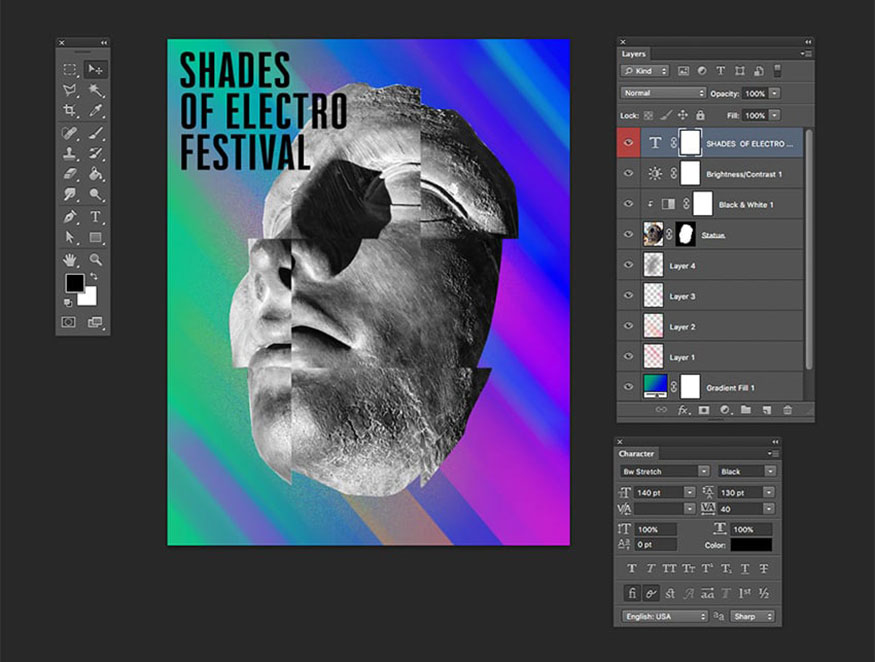Select the Rectangular Marquee tool
The height and width of the screenshot is (662, 875).
coord(70,69)
